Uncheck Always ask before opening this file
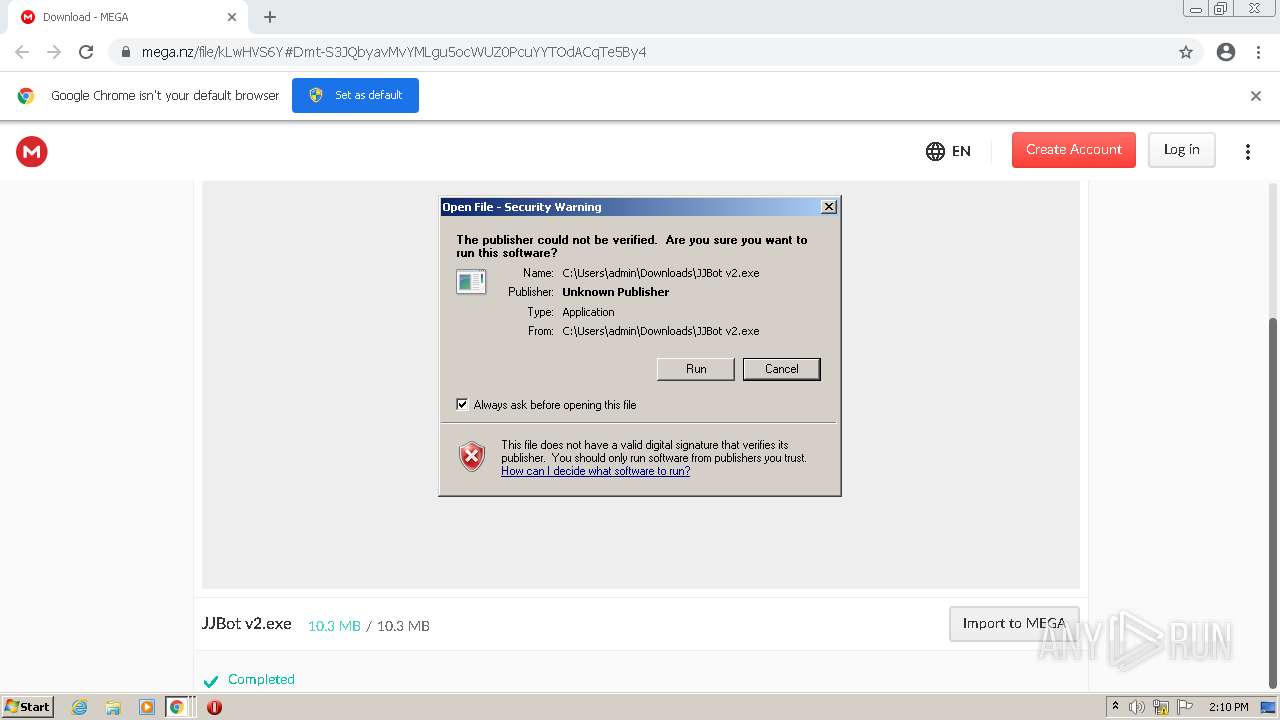The image size is (1280, 720). click(462, 404)
